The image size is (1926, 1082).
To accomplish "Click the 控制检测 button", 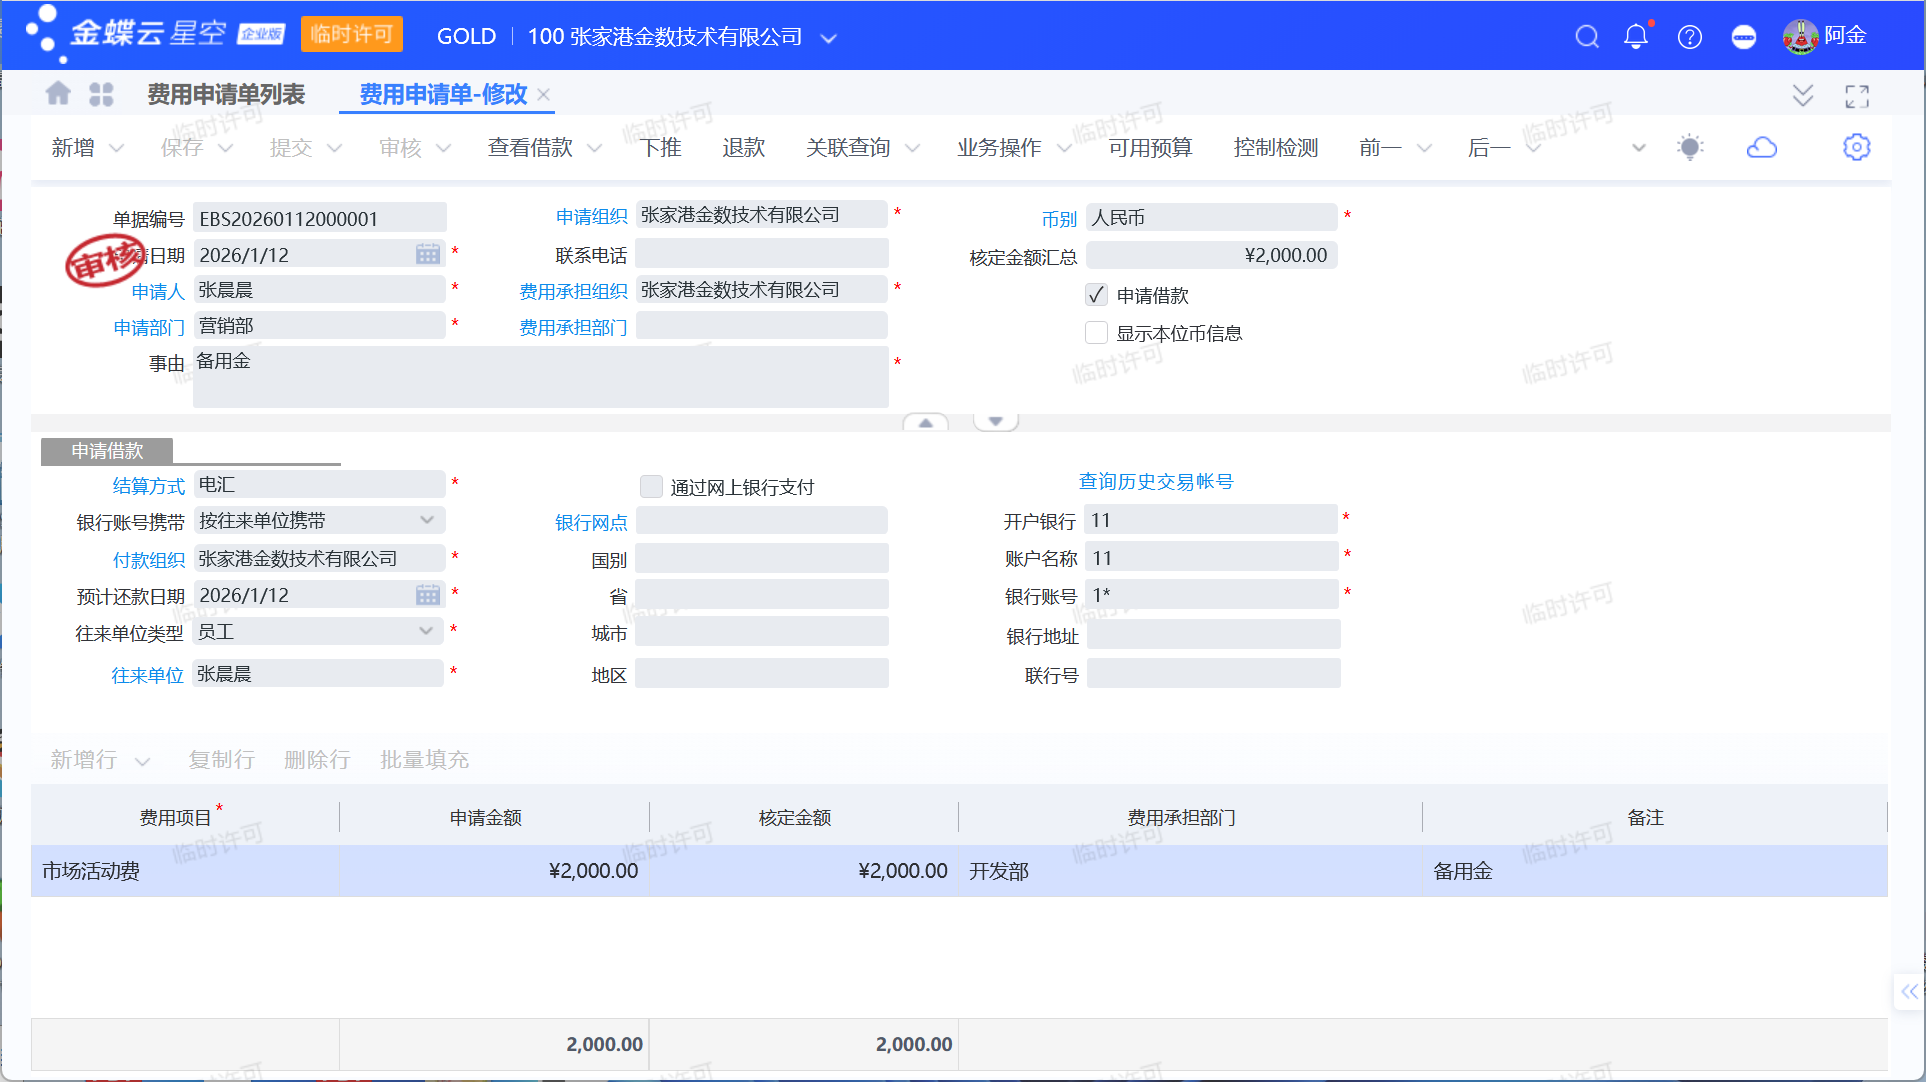I will coord(1275,148).
